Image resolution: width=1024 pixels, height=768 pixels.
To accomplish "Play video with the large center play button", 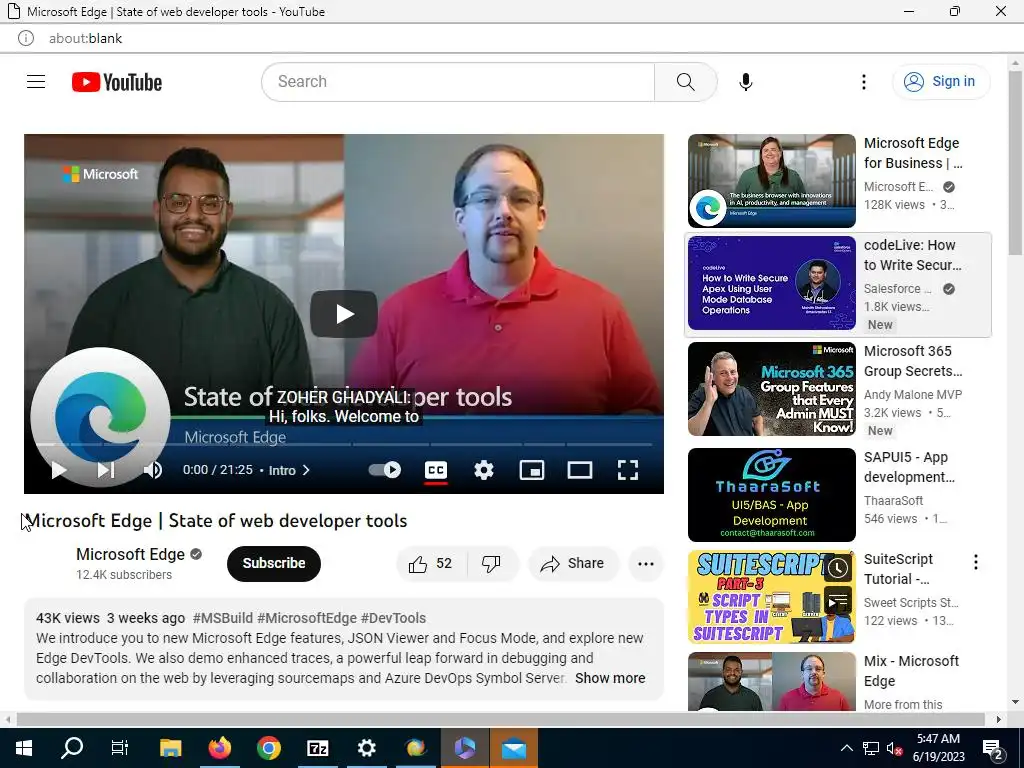I will click(344, 314).
